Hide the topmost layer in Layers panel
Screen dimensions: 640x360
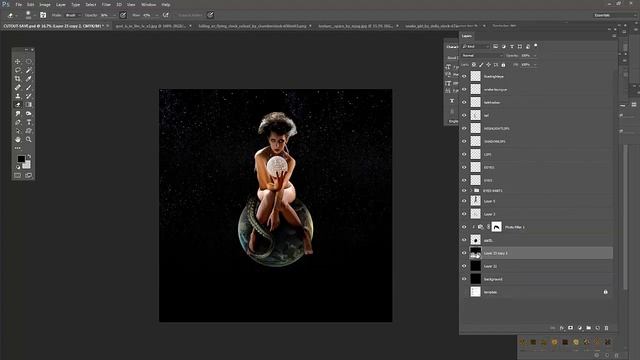coord(464,76)
